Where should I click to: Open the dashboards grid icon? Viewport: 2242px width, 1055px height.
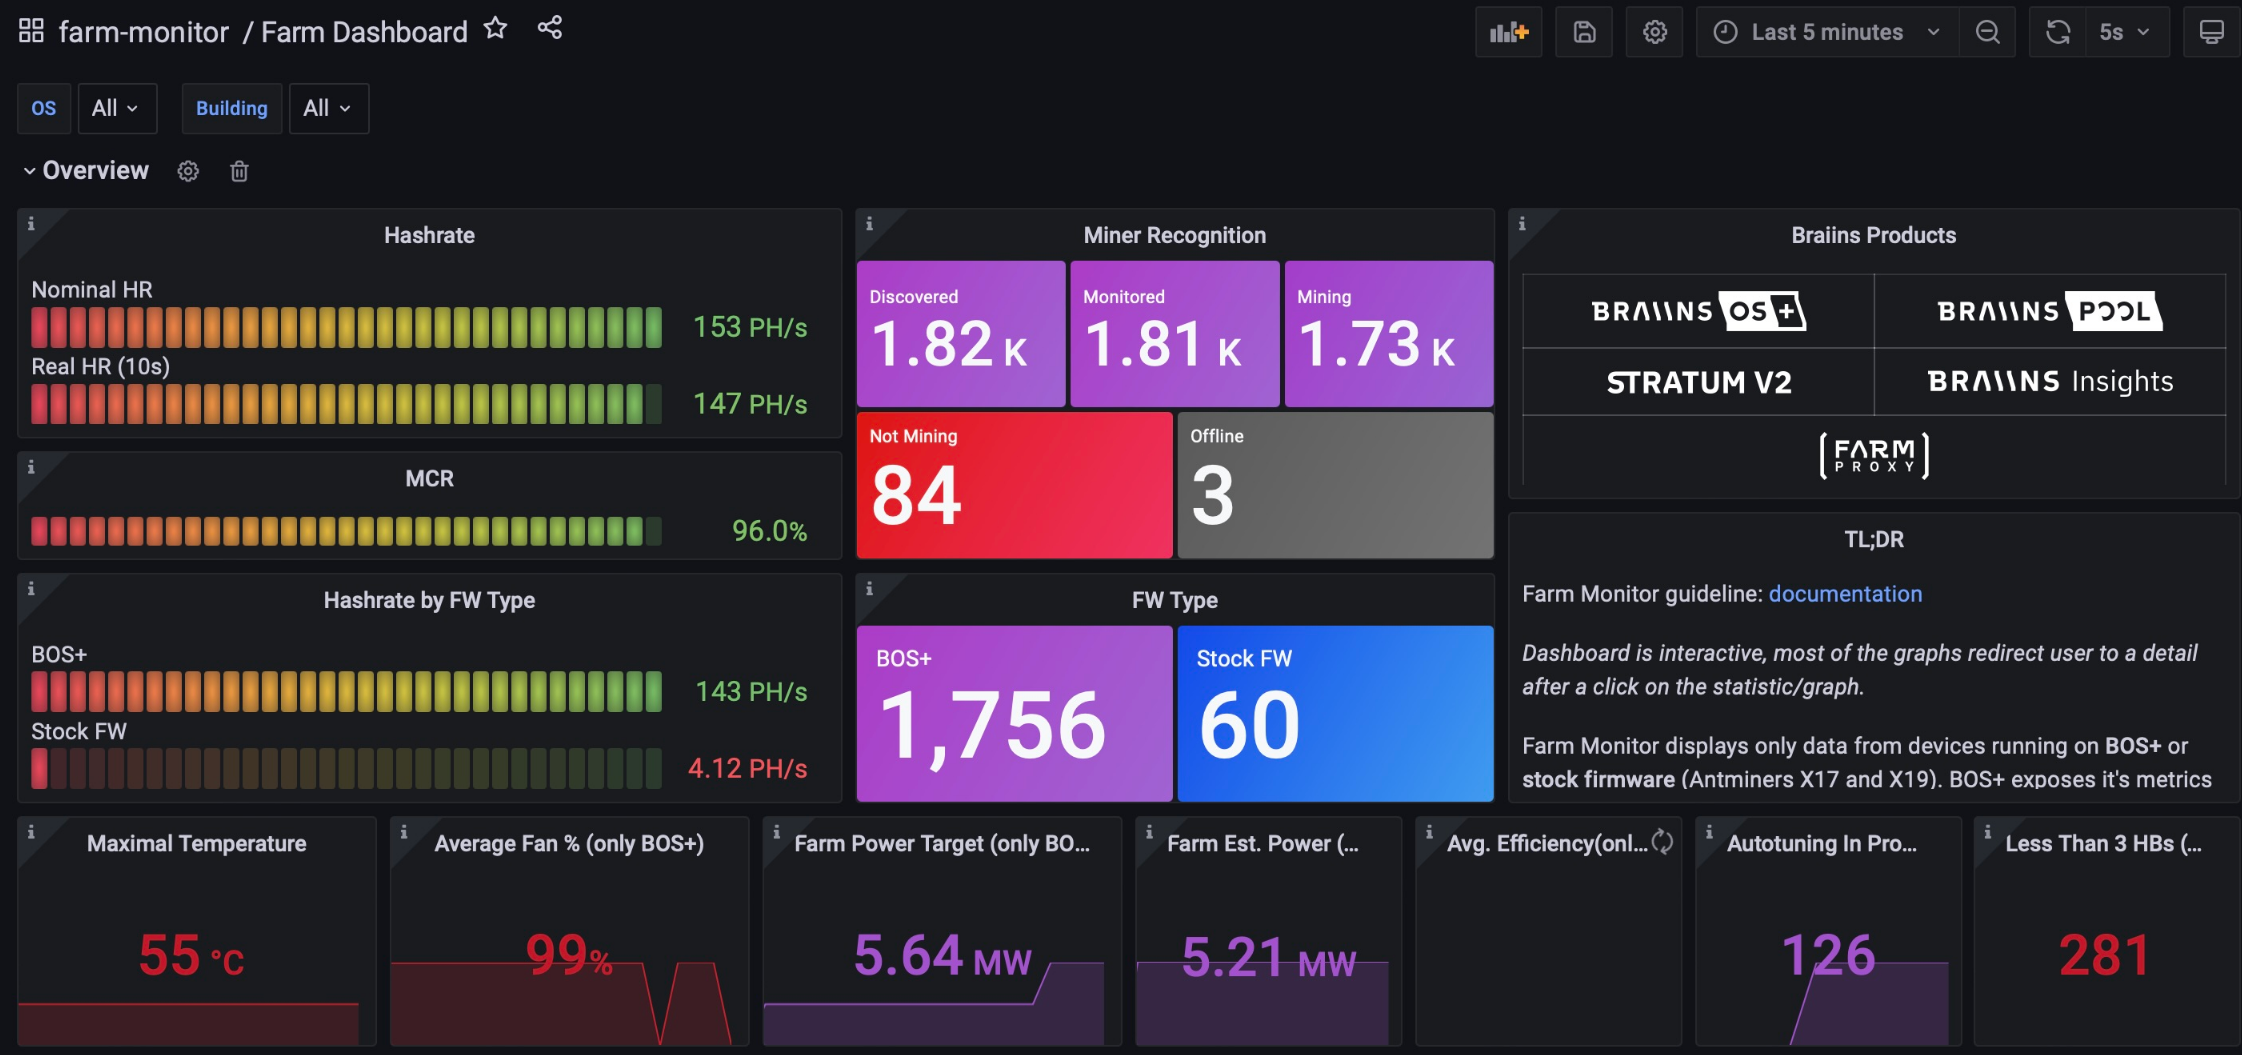[31, 31]
